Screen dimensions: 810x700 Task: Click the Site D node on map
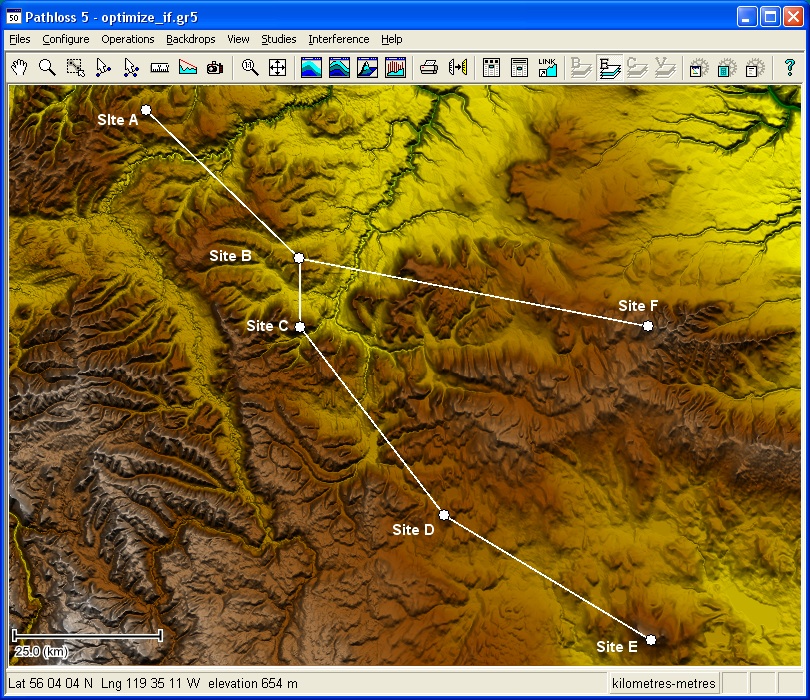(x=444, y=515)
